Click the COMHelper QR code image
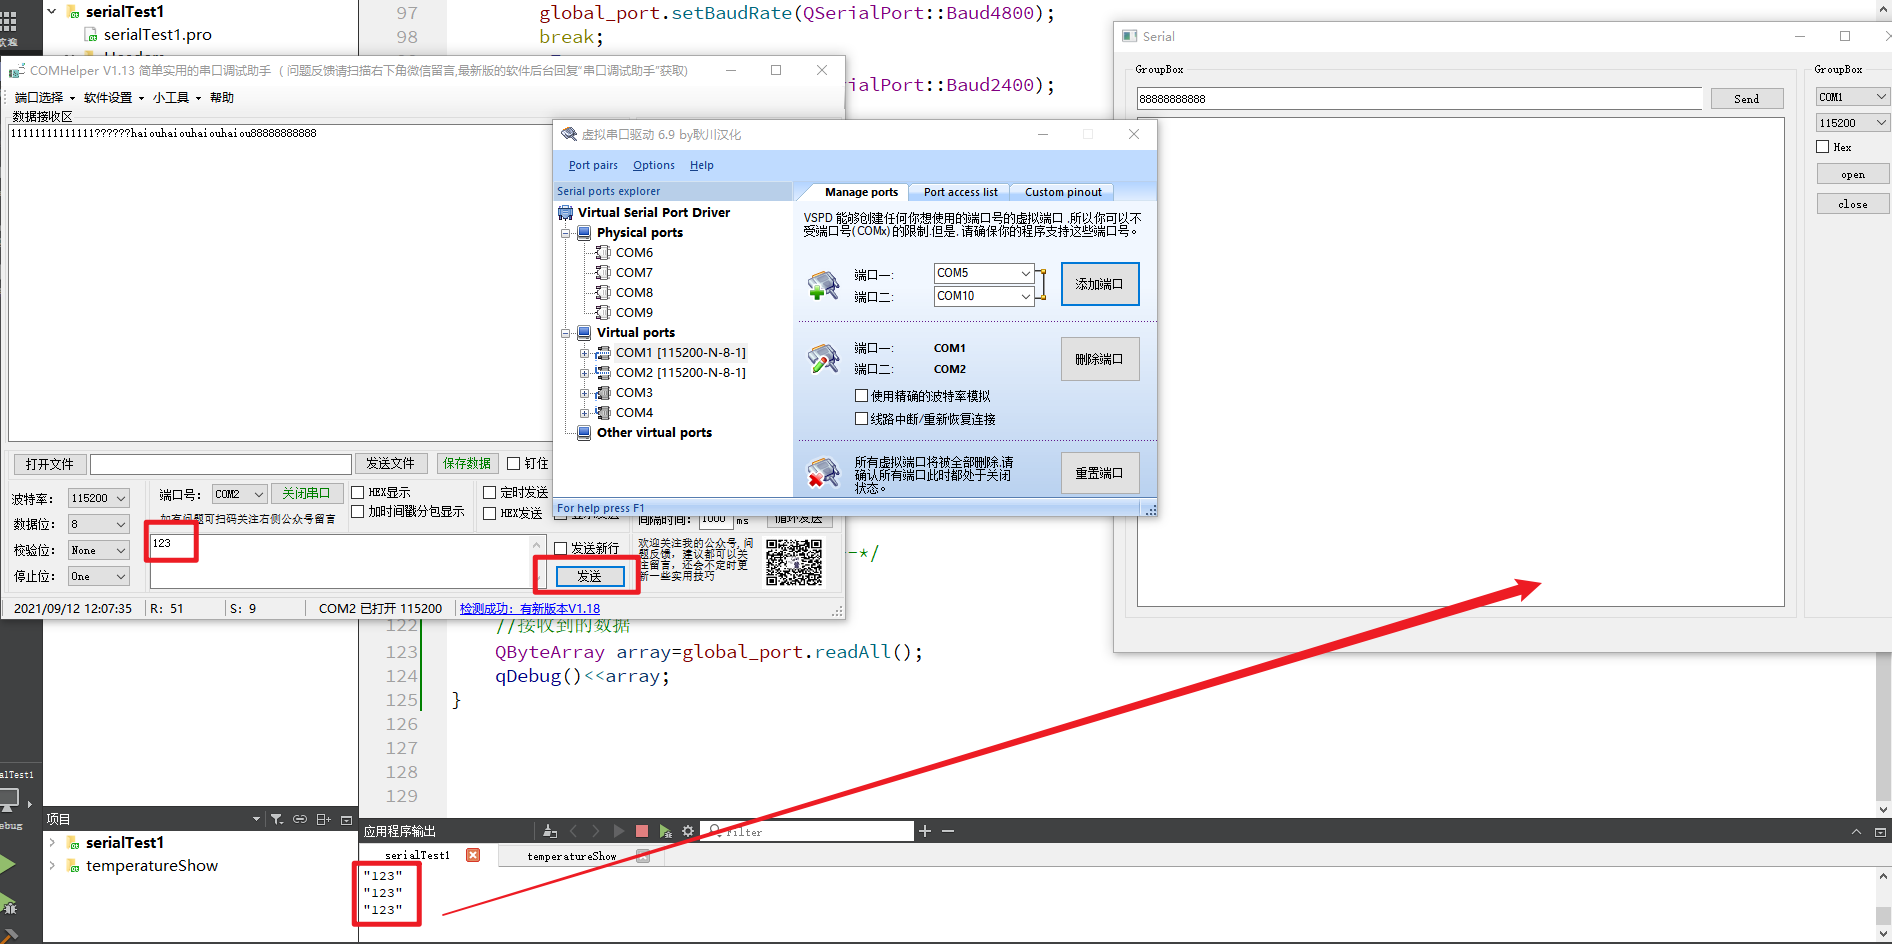This screenshot has height=944, width=1892. coord(794,562)
